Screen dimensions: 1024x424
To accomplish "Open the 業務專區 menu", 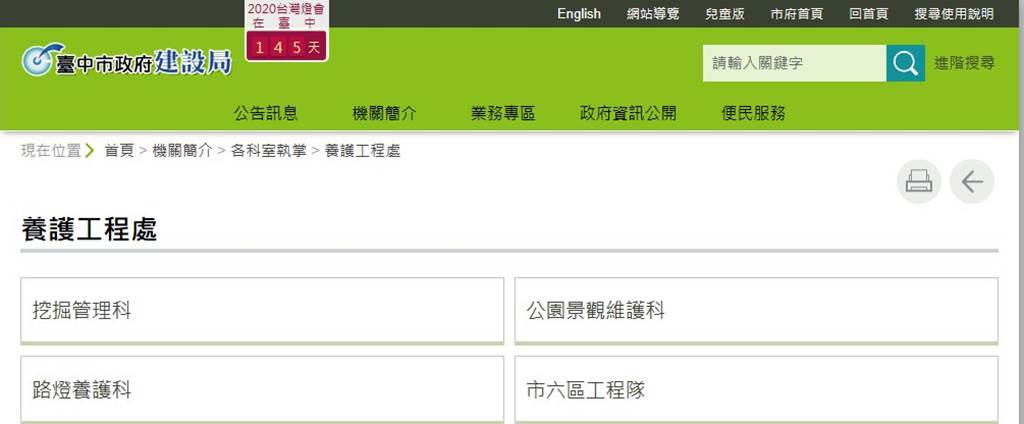I will [503, 113].
